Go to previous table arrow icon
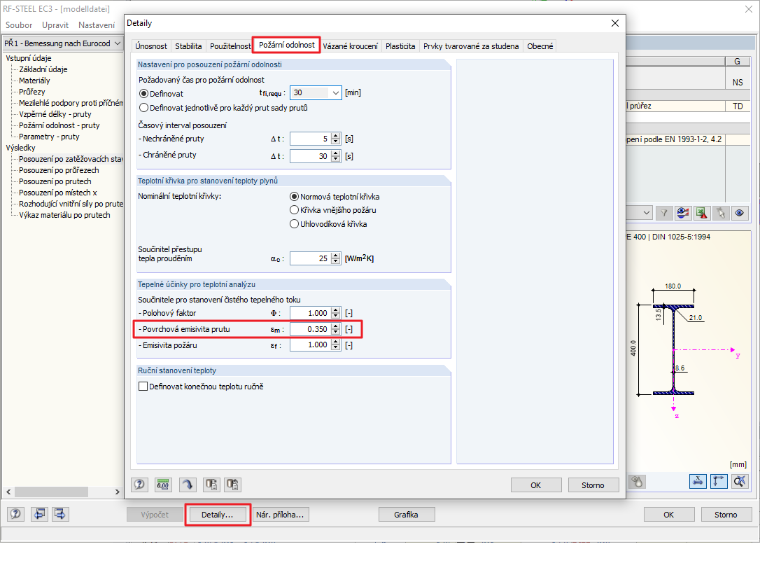The image size is (760, 570). [39, 514]
